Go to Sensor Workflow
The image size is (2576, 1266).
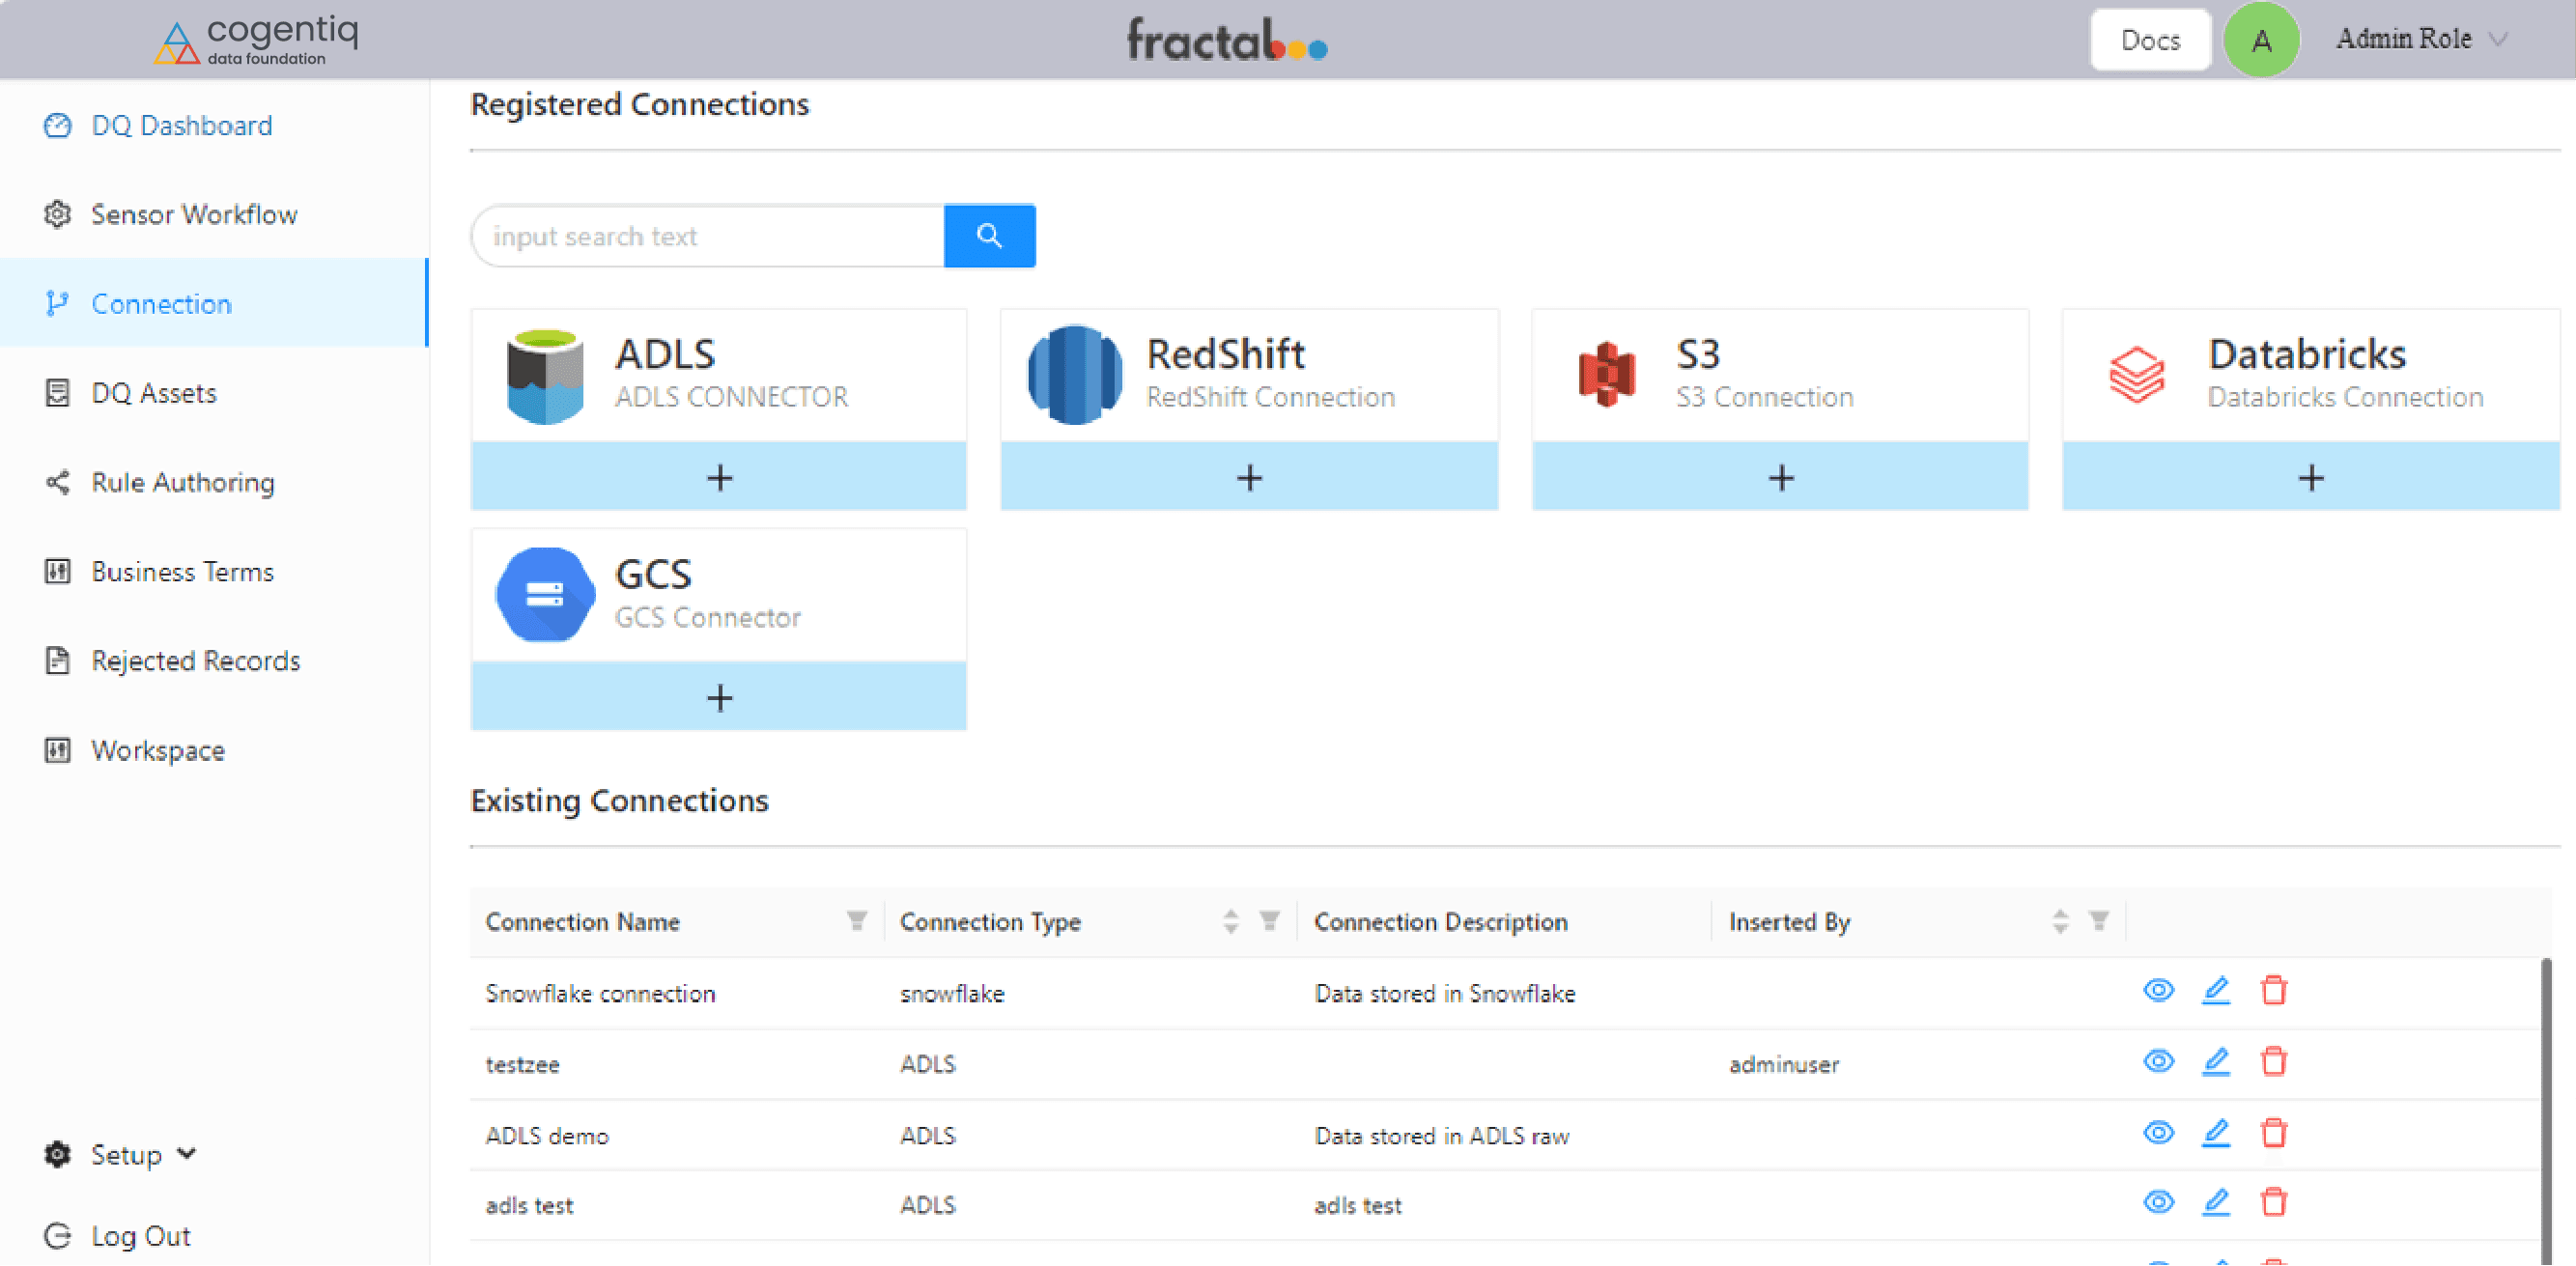point(214,214)
